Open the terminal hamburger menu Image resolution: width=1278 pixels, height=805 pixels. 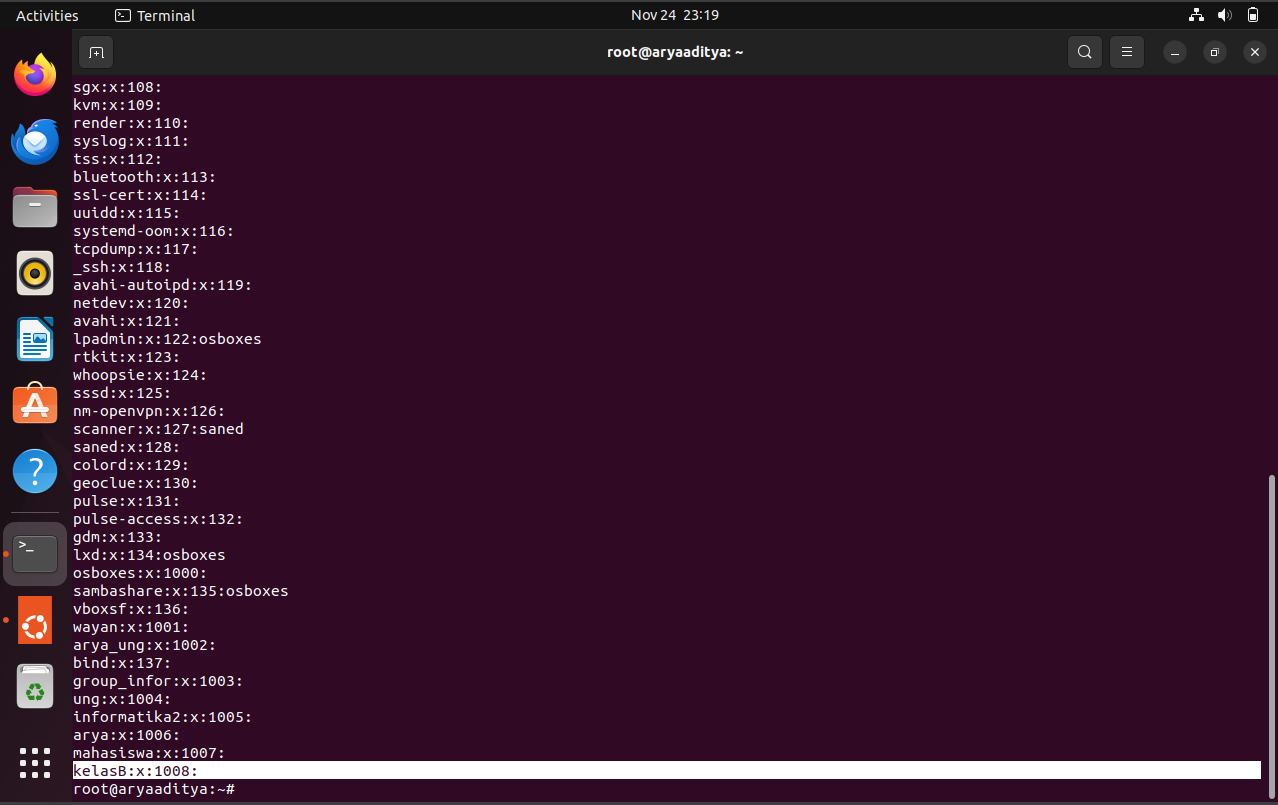(x=1127, y=52)
